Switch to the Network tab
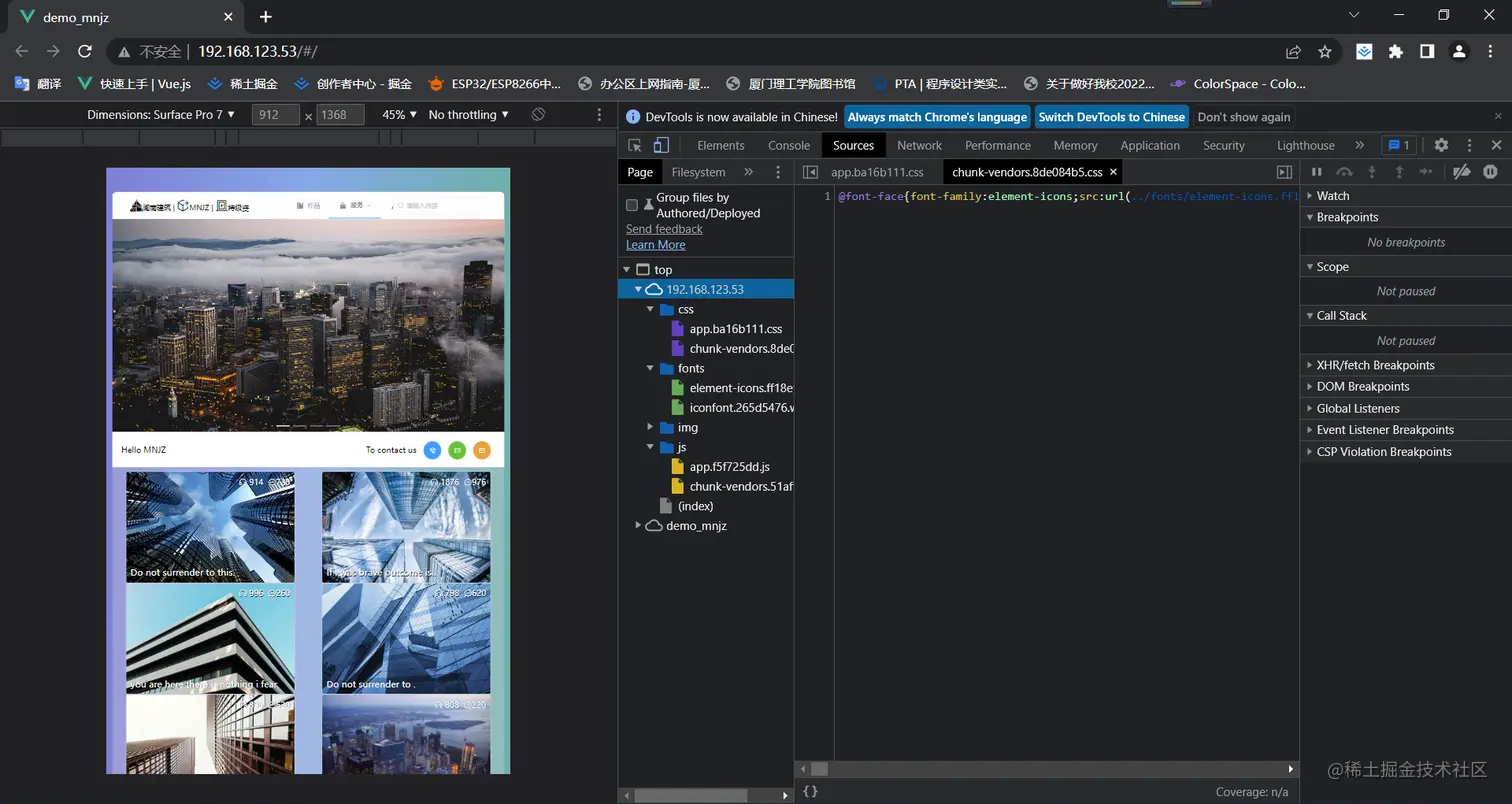Screen dimensions: 1512x804 coord(919,145)
